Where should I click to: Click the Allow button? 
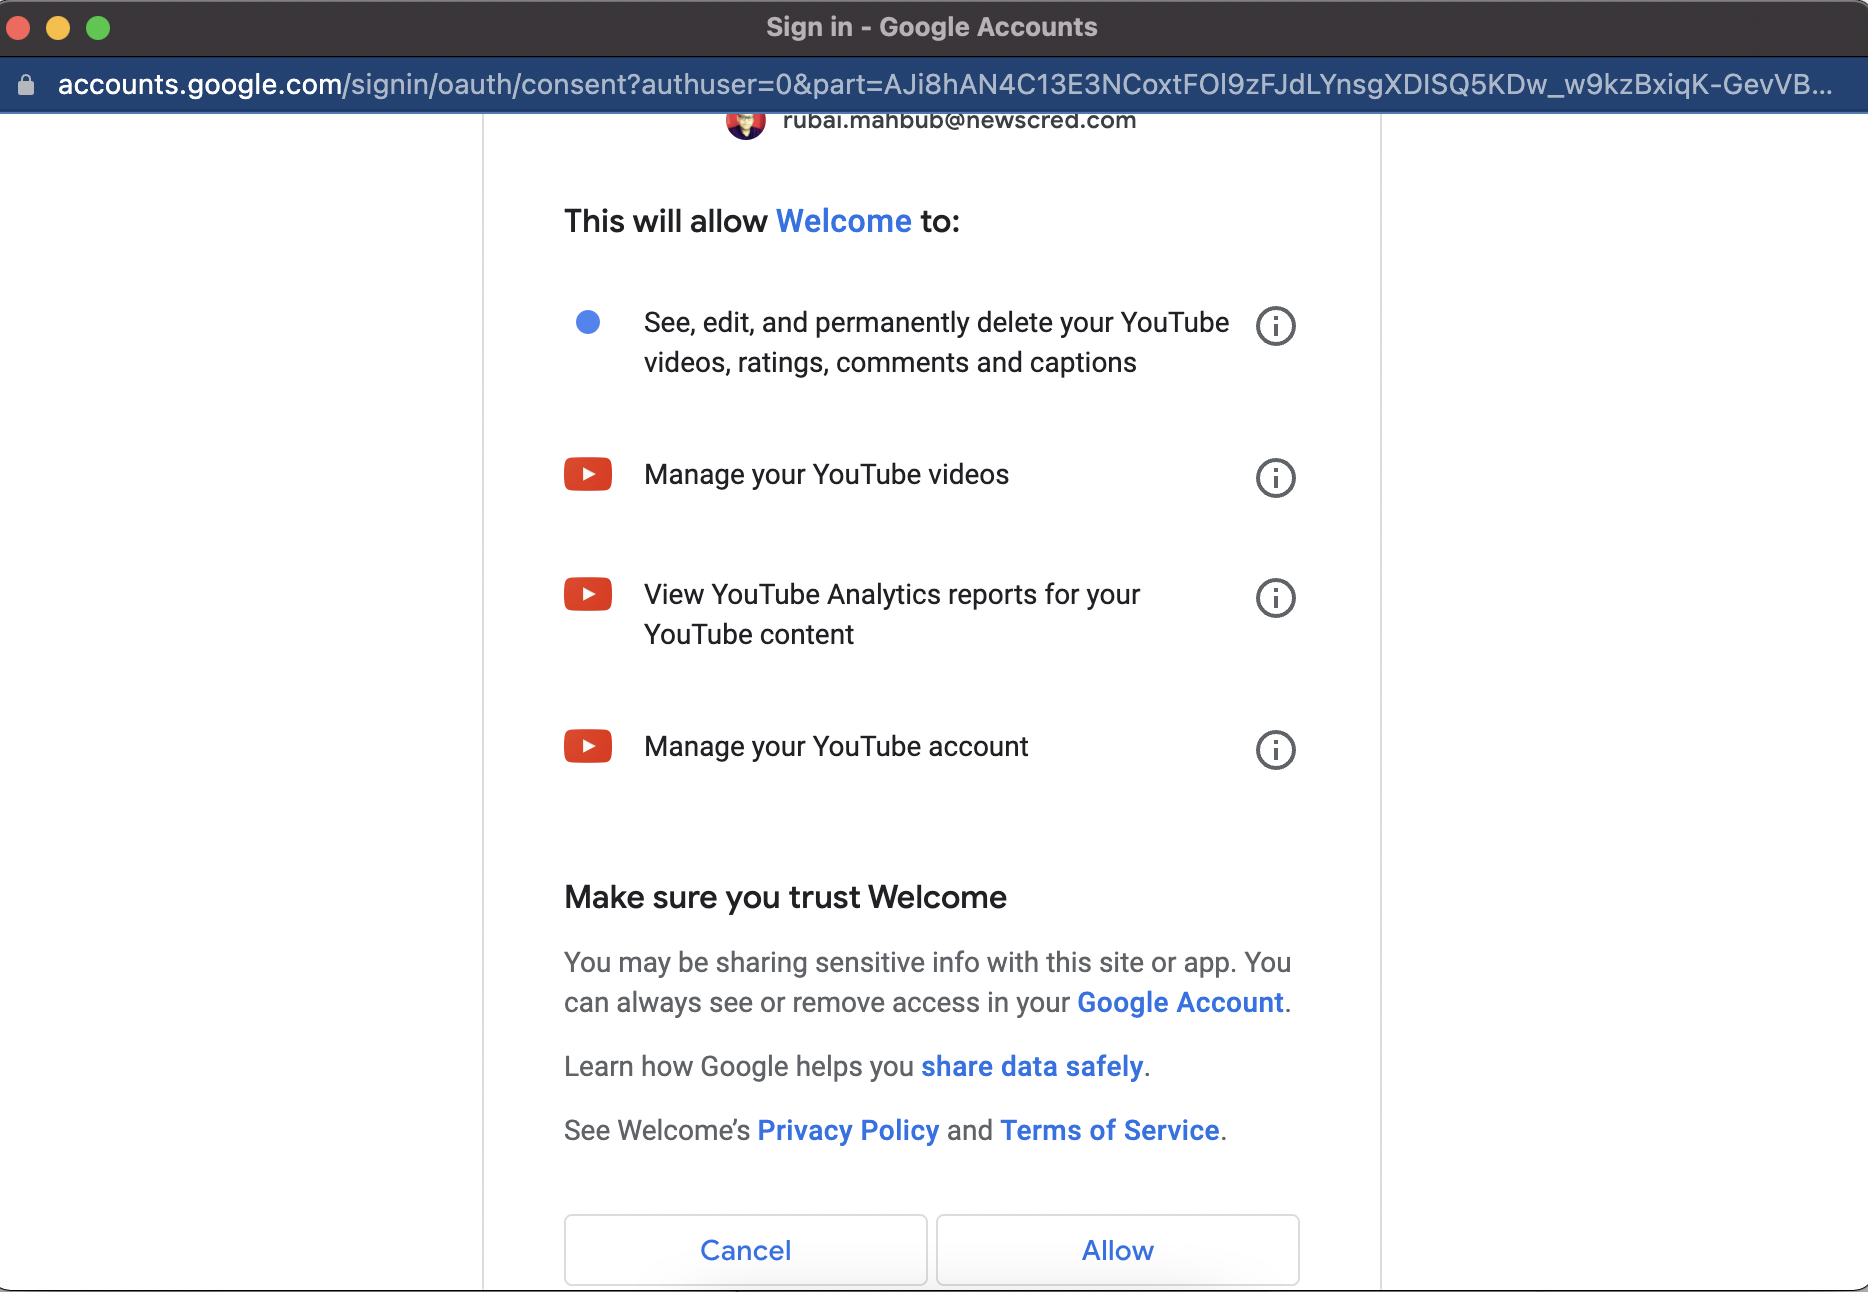[1118, 1250]
